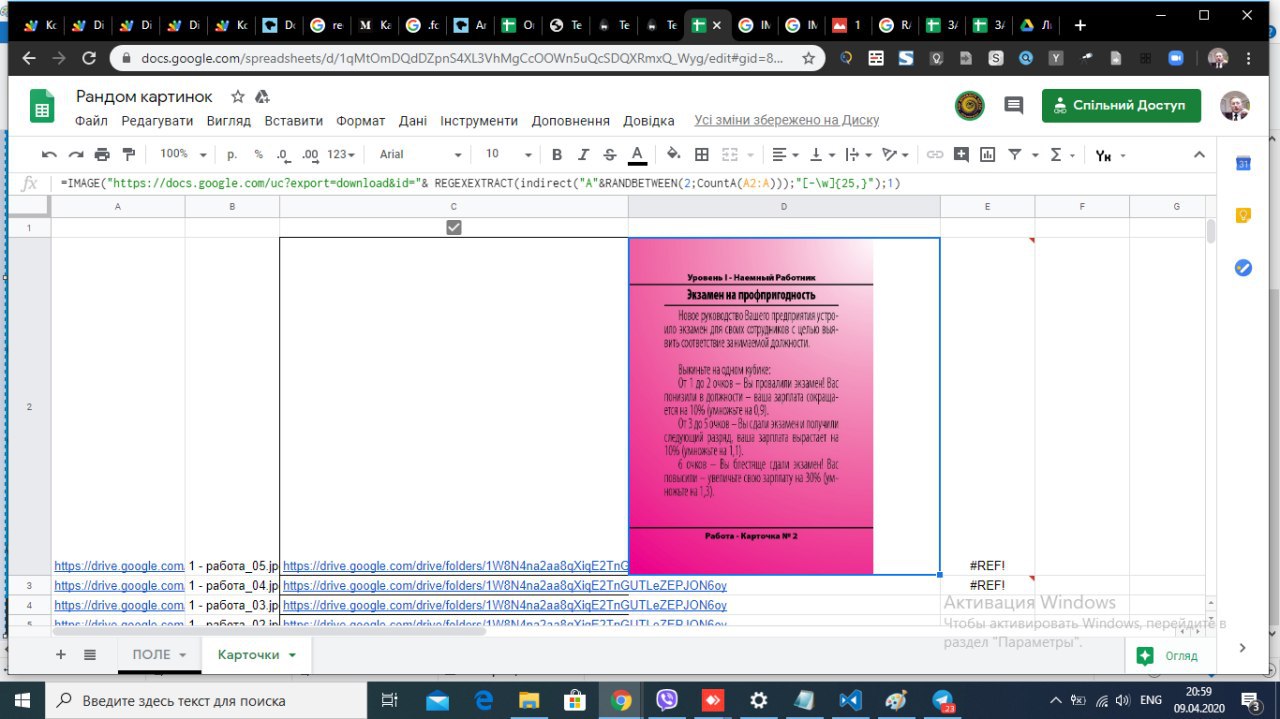1280x719 pixels.
Task: Click the Insert chart icon
Action: pos(988,154)
